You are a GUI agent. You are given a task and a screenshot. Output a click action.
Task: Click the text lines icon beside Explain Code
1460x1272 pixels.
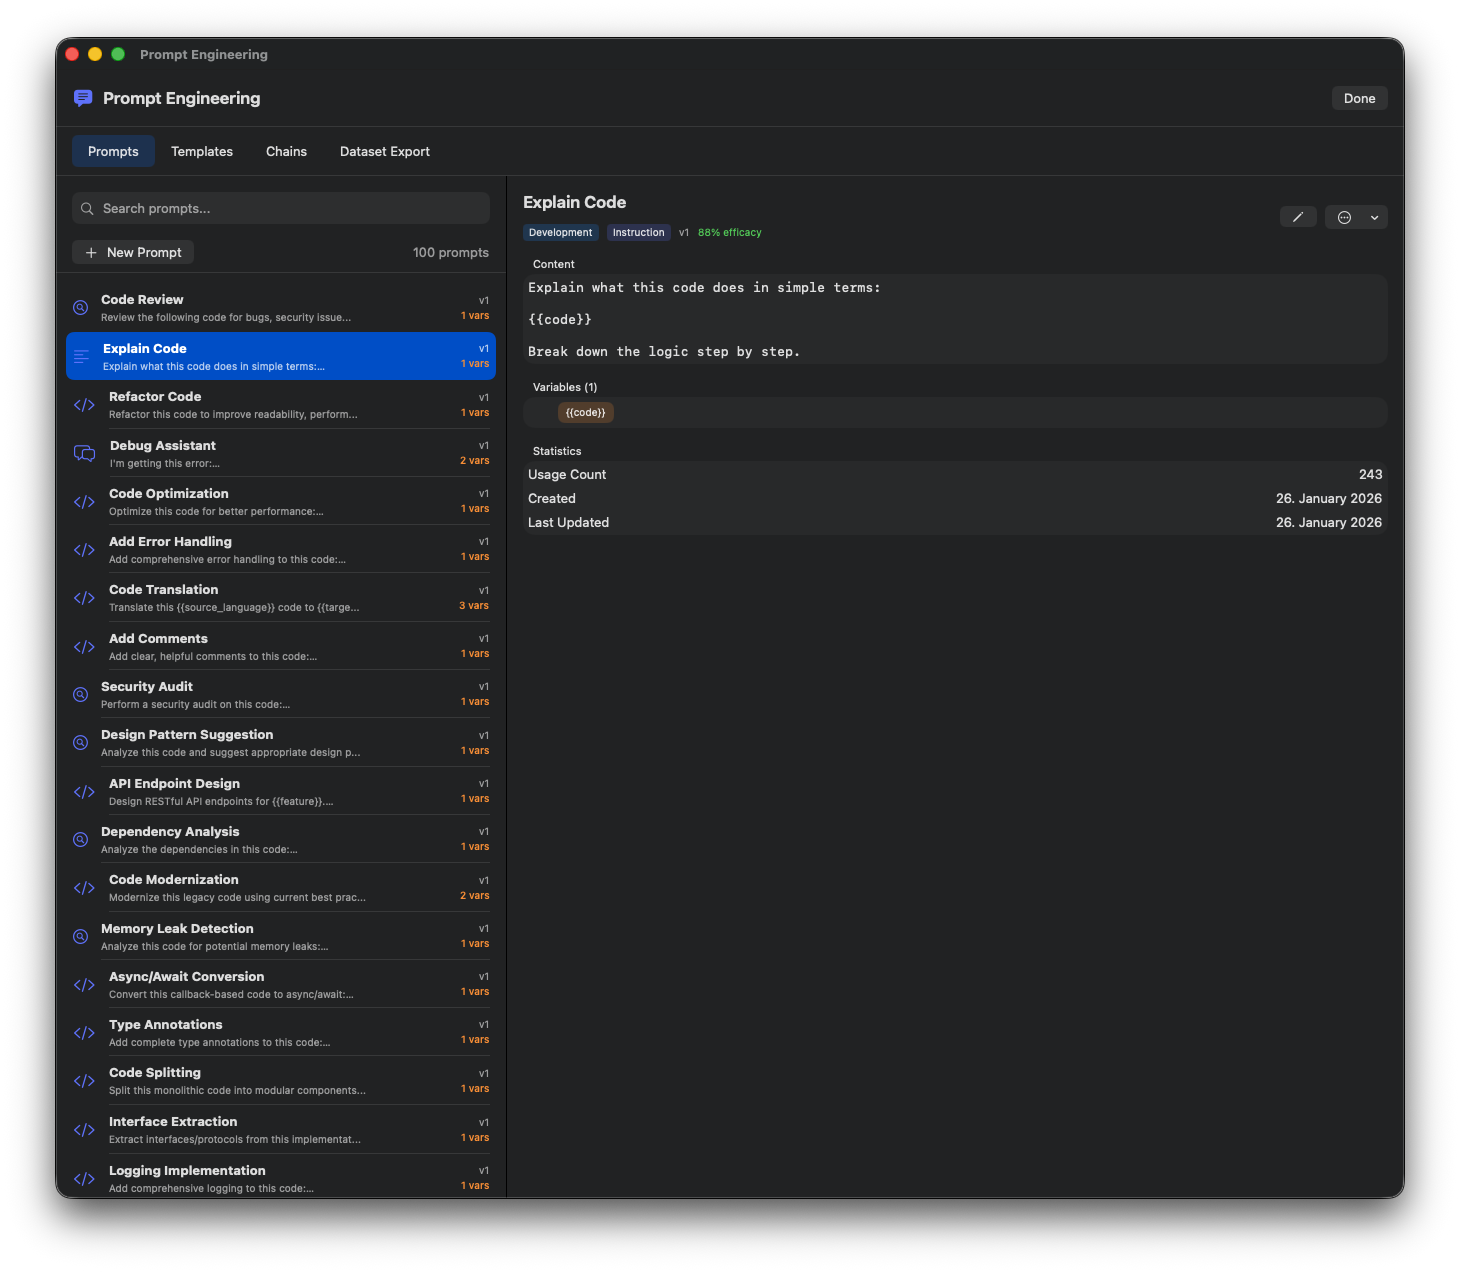pyautogui.click(x=82, y=357)
